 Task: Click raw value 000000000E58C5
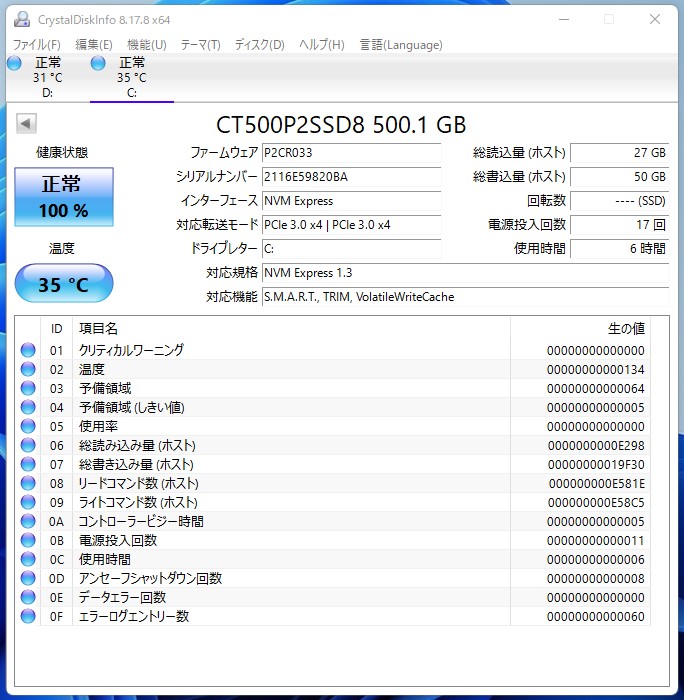[596, 502]
